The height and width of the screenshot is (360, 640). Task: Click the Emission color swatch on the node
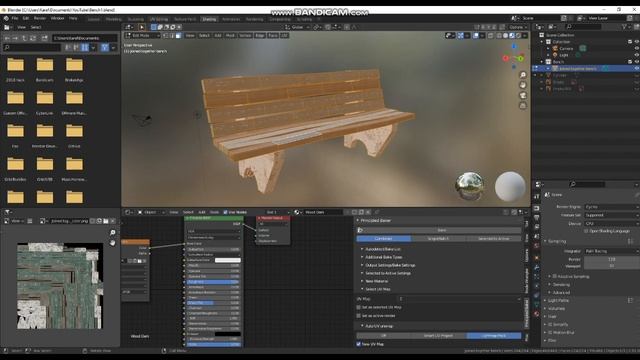228,334
